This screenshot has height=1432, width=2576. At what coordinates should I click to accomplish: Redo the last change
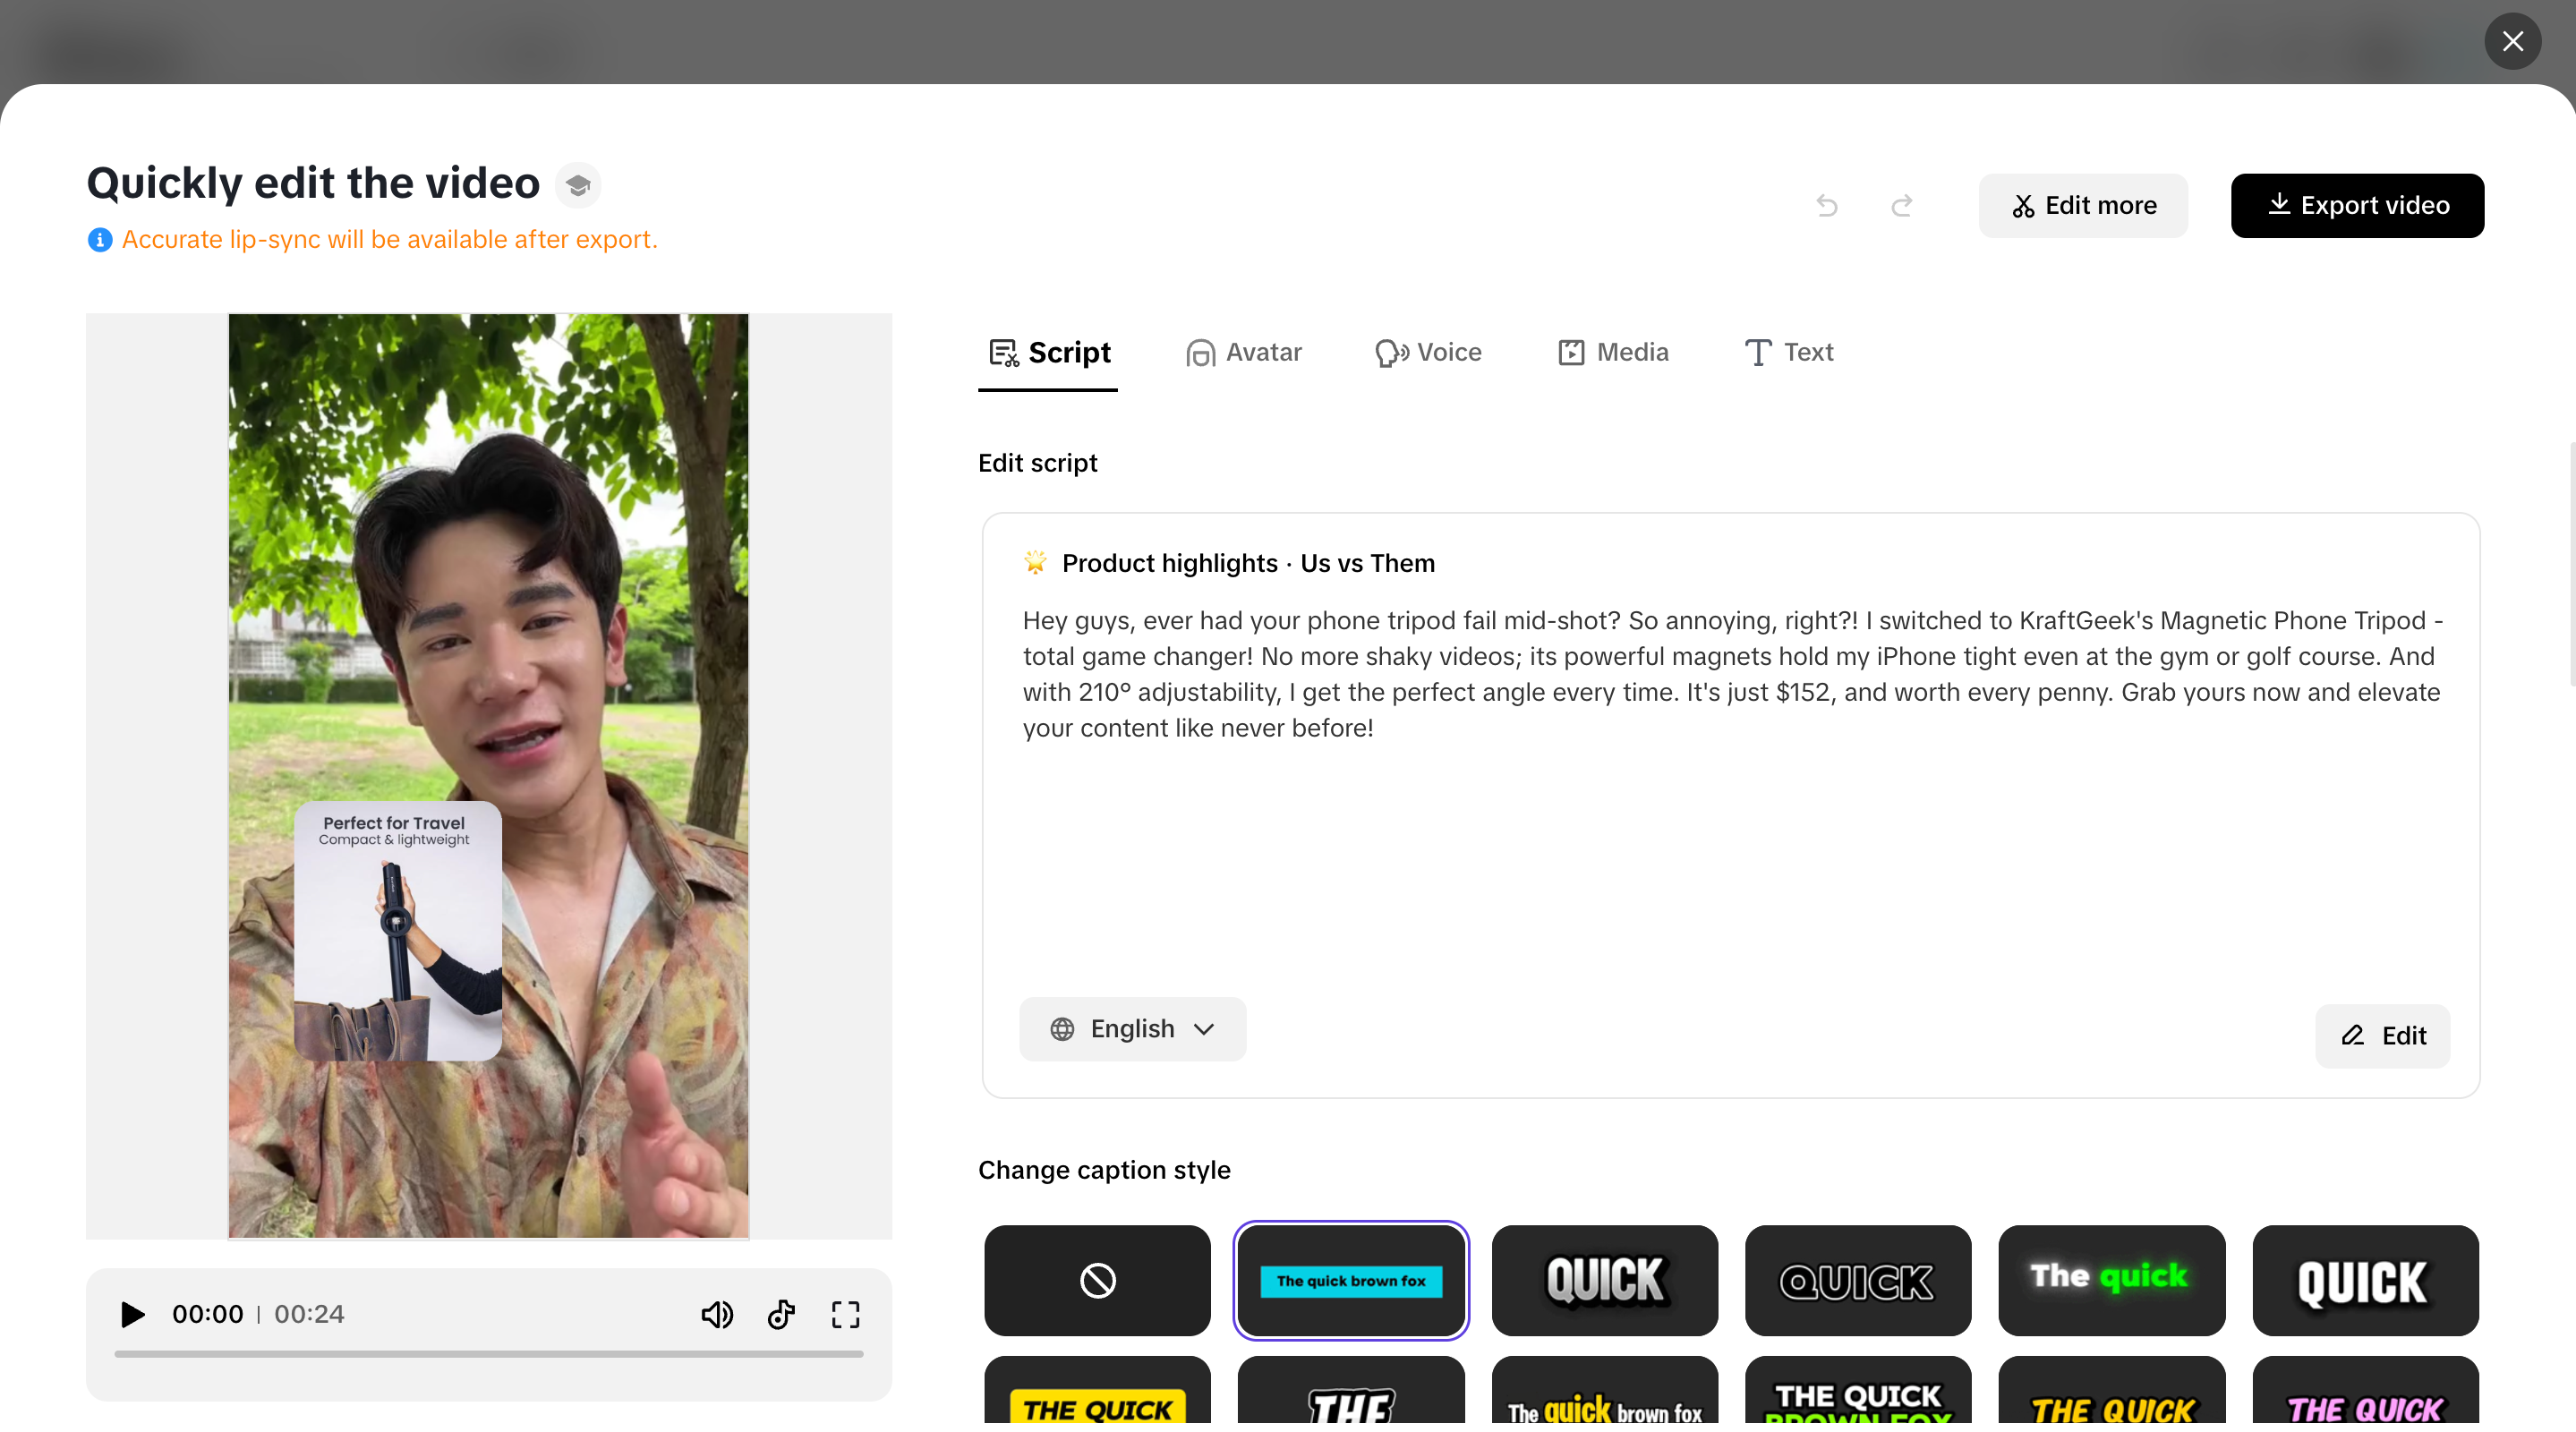pos(1902,205)
